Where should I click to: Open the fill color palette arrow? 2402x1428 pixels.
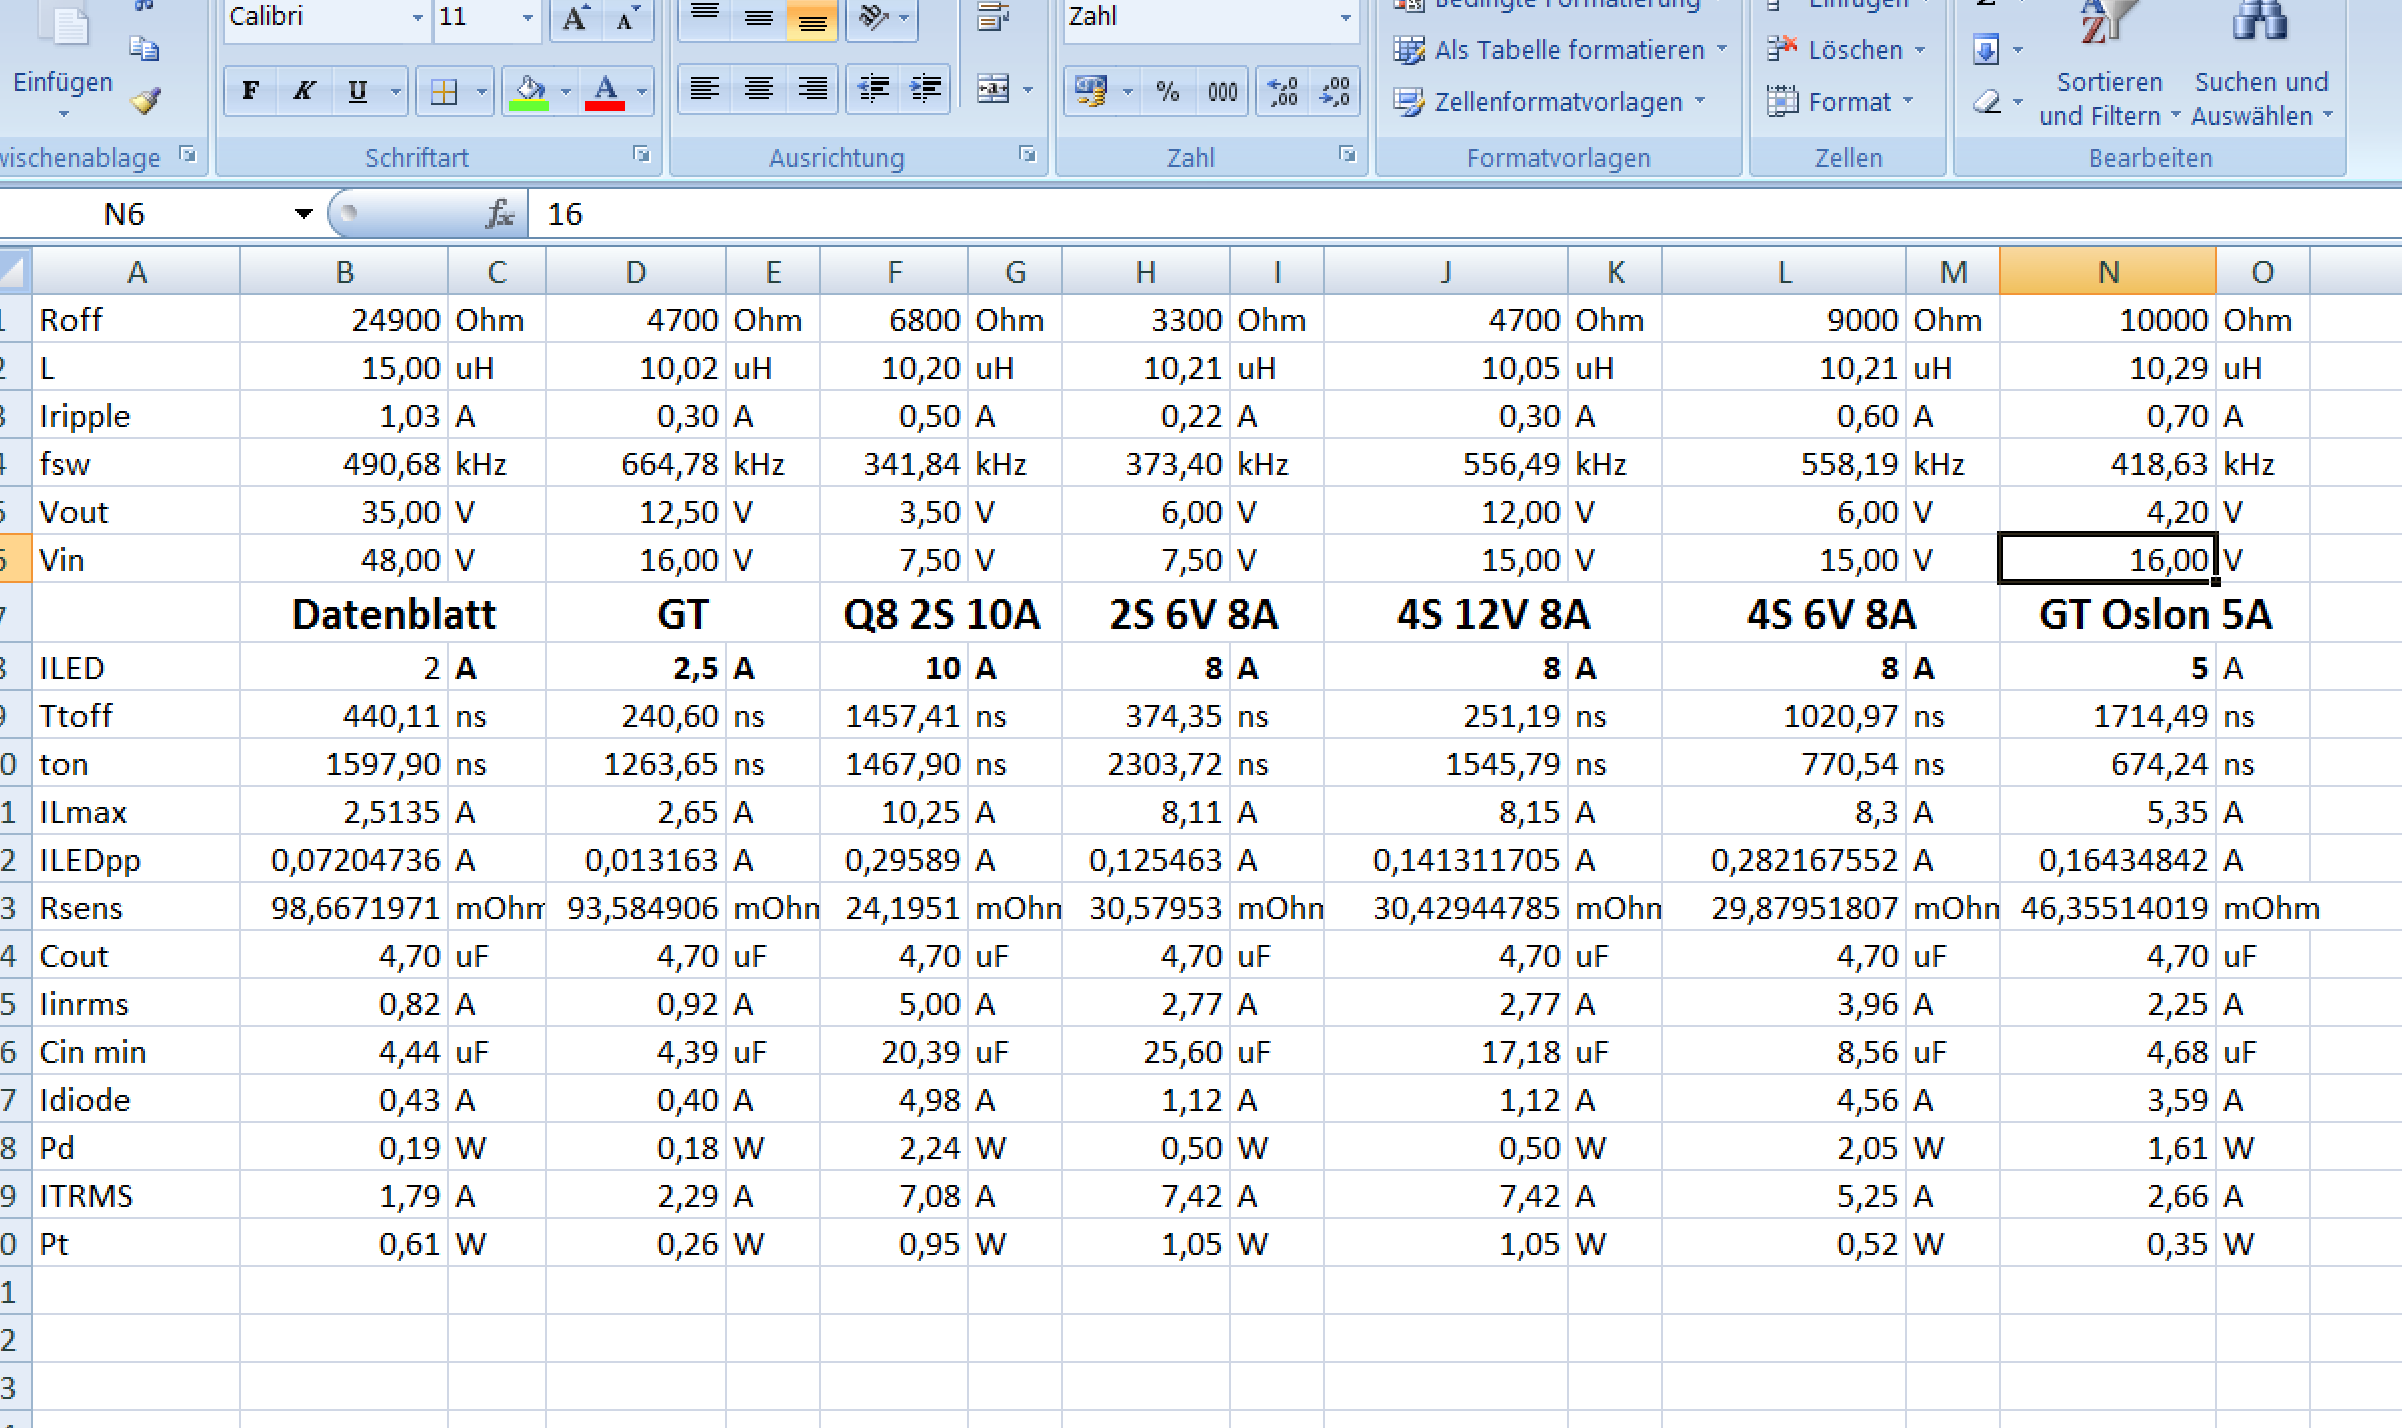click(566, 92)
